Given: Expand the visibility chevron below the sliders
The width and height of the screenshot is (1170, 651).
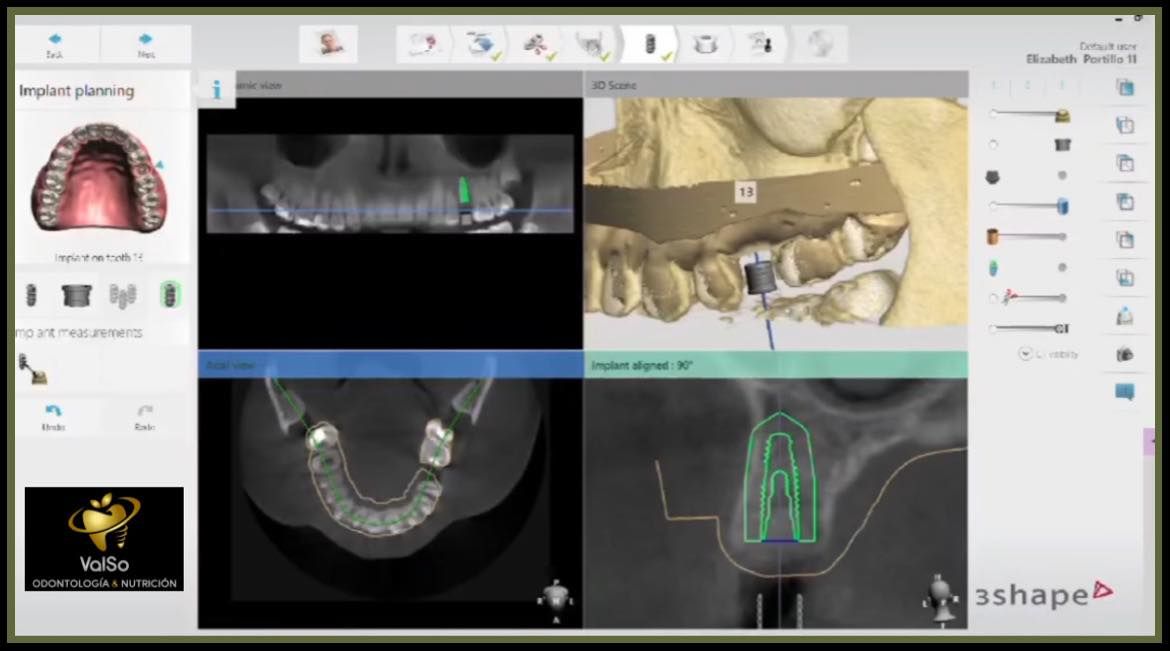Looking at the screenshot, I should (x=1025, y=354).
